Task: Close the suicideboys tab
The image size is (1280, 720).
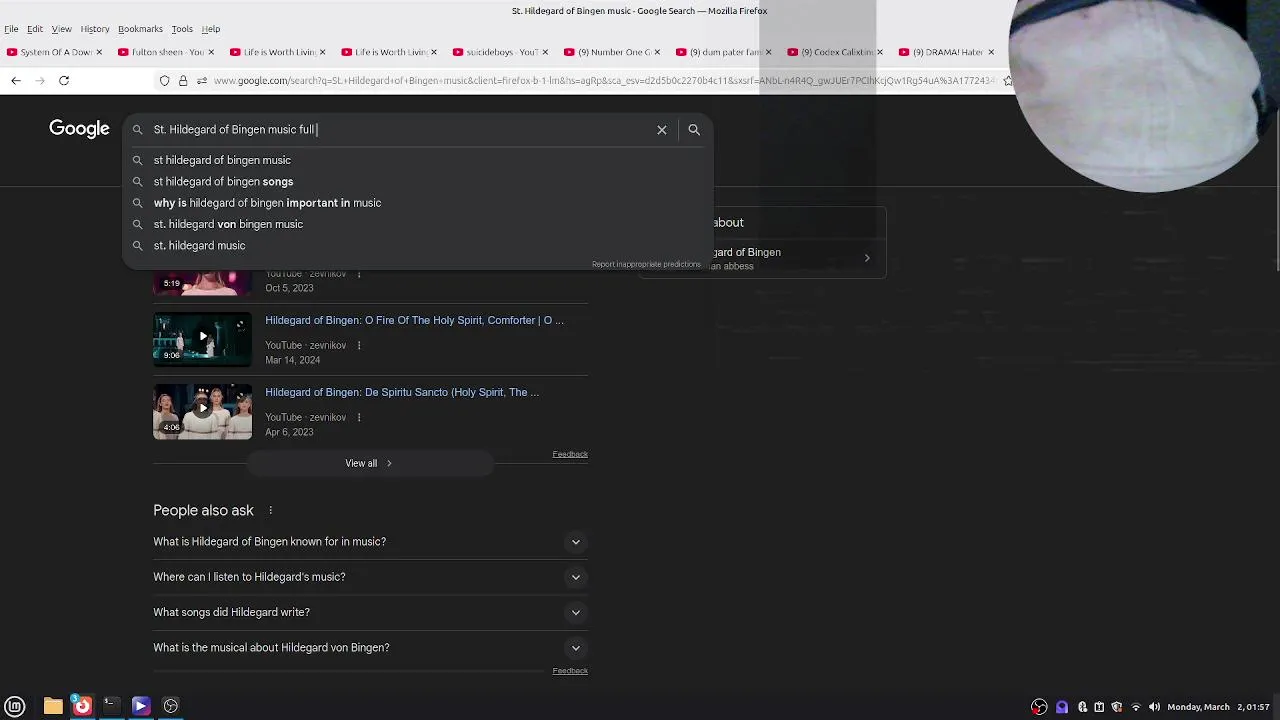Action: pos(545,52)
